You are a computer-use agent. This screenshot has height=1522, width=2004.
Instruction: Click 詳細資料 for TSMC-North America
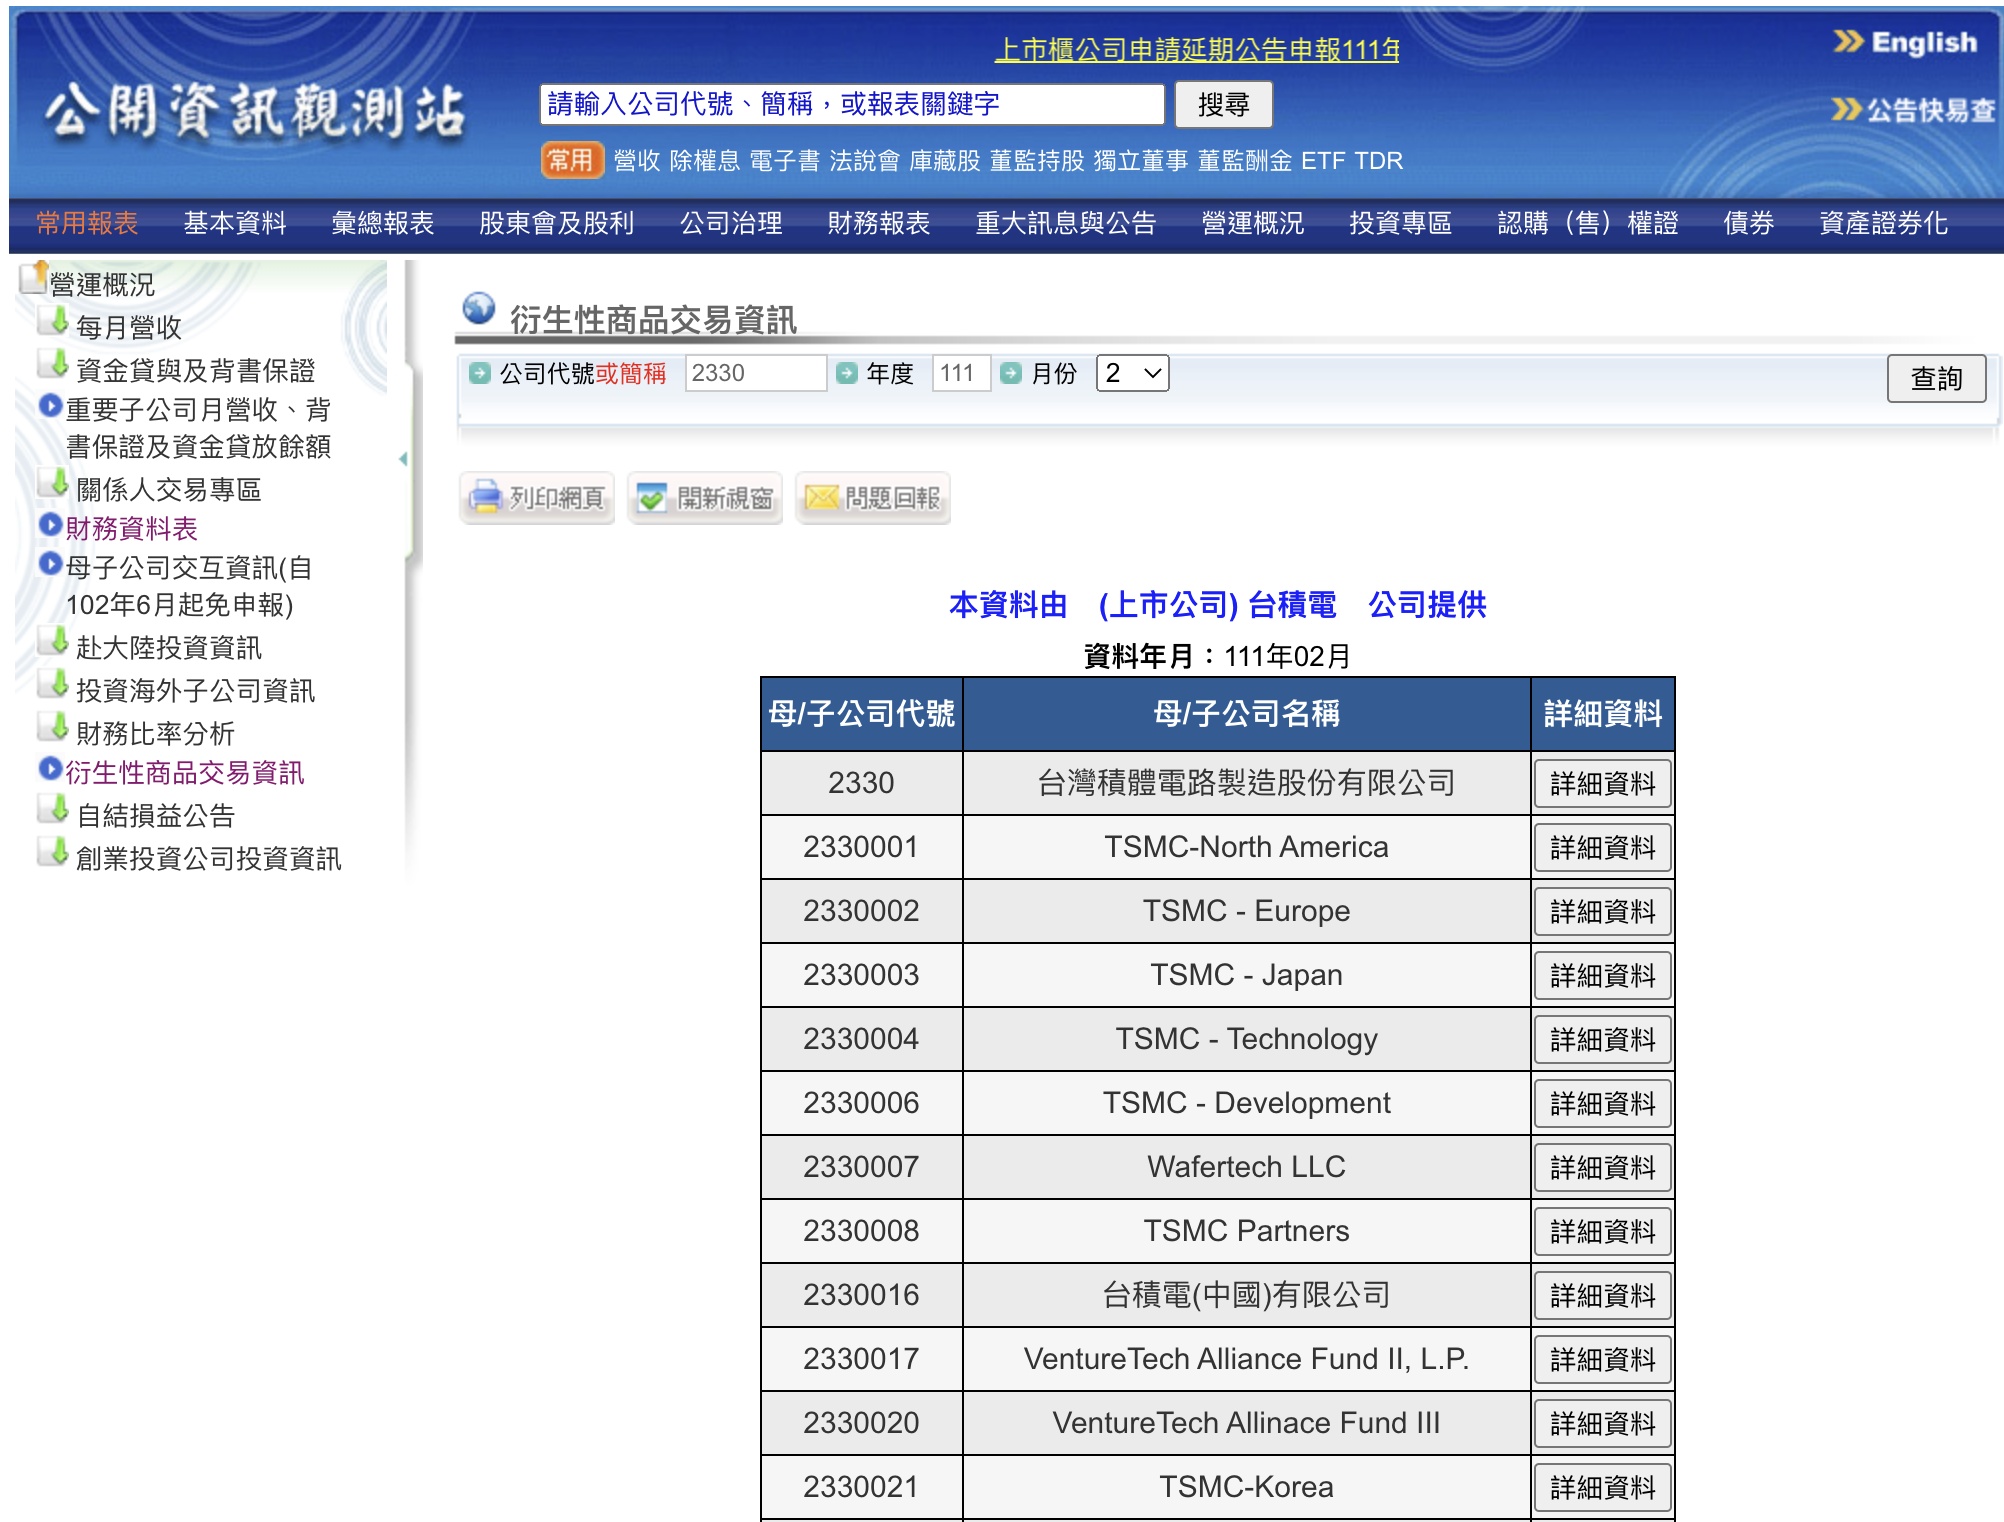(x=1603, y=847)
